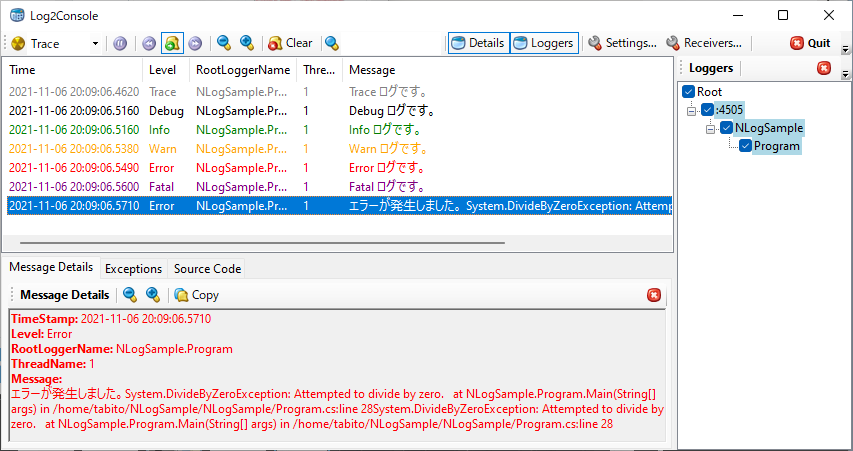The height and width of the screenshot is (451, 853).
Task: Select the Fatal ログです。 log row
Action: [339, 187]
